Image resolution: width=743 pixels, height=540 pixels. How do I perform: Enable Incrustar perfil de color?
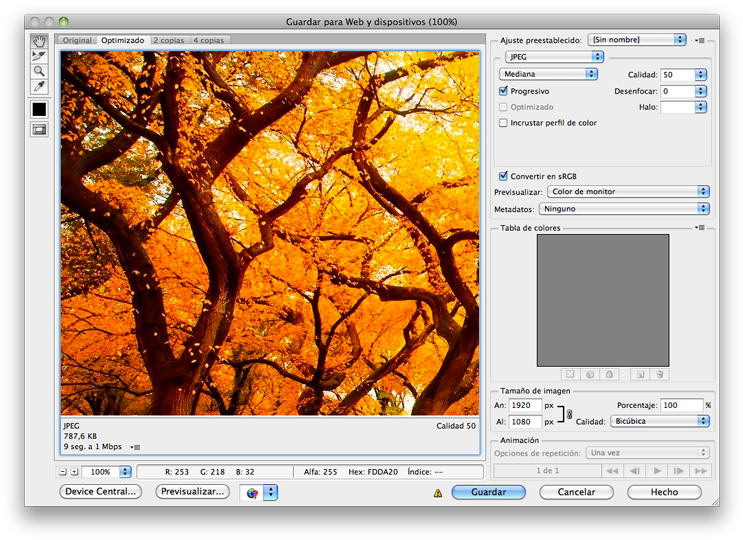504,123
